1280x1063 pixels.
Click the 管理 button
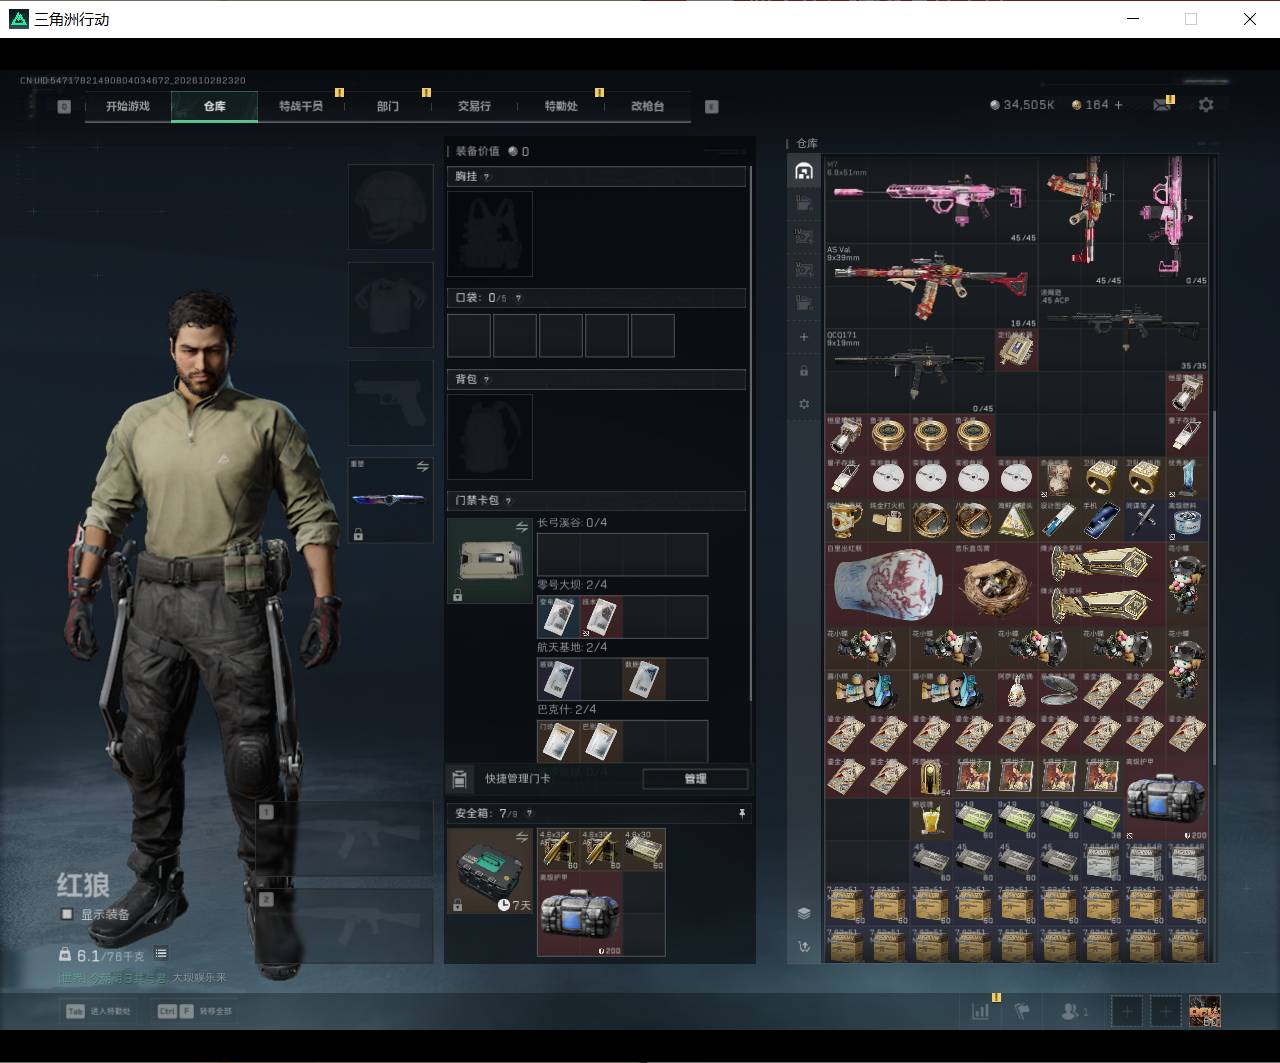695,779
